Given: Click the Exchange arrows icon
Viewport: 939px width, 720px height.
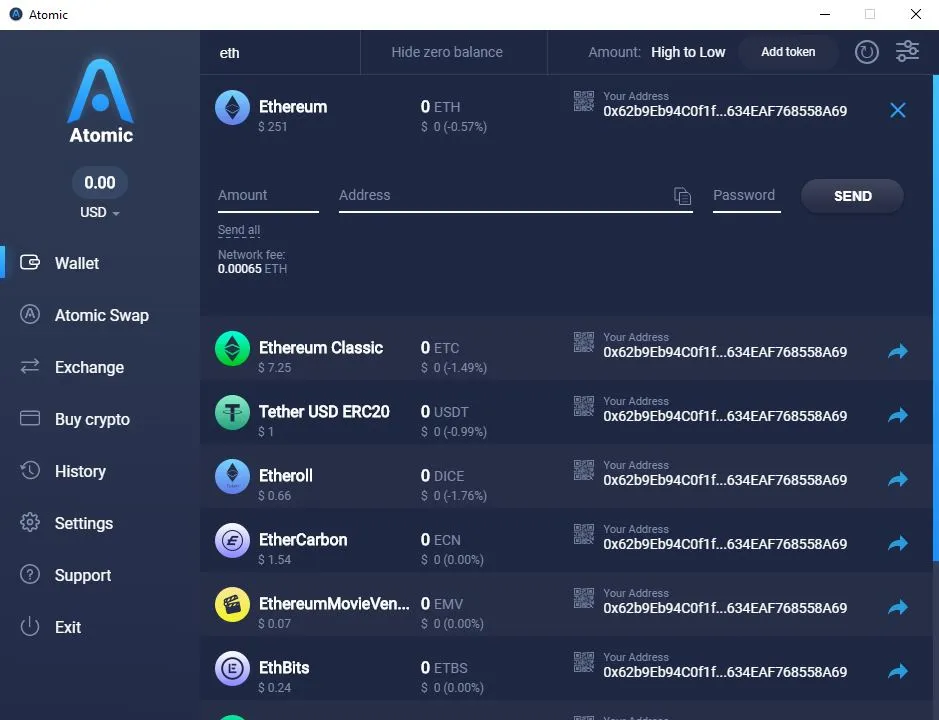Looking at the screenshot, I should (x=30, y=366).
